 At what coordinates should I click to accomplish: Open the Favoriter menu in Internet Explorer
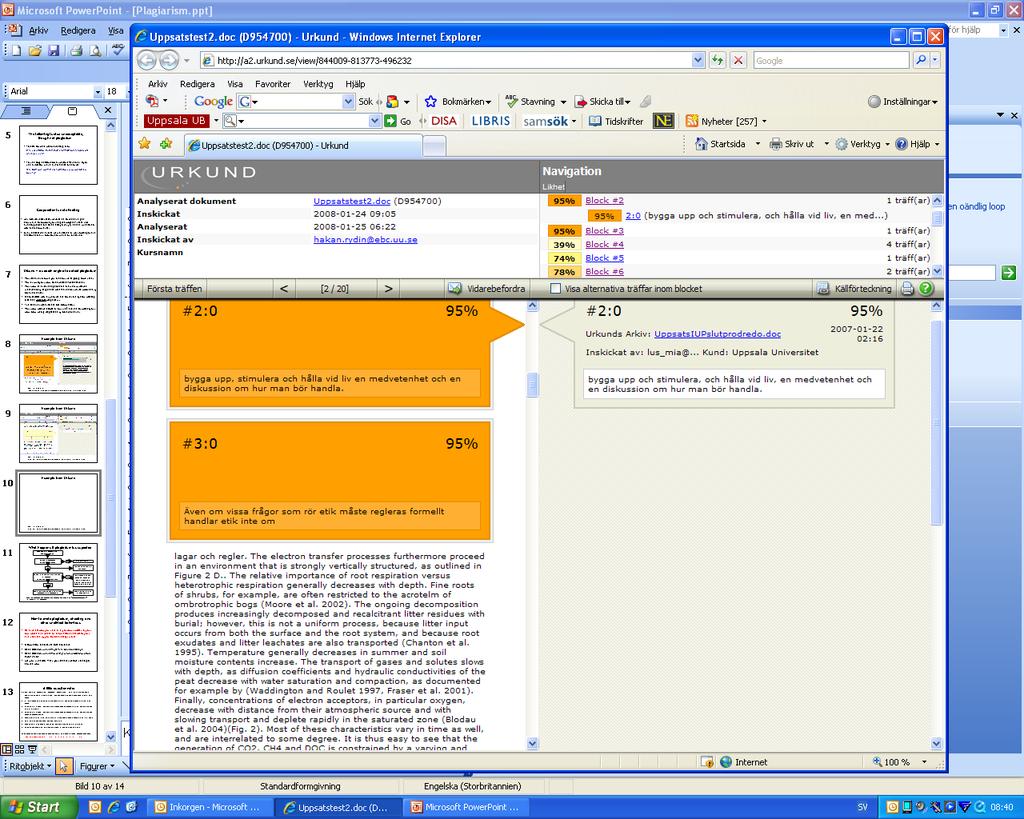click(x=272, y=84)
